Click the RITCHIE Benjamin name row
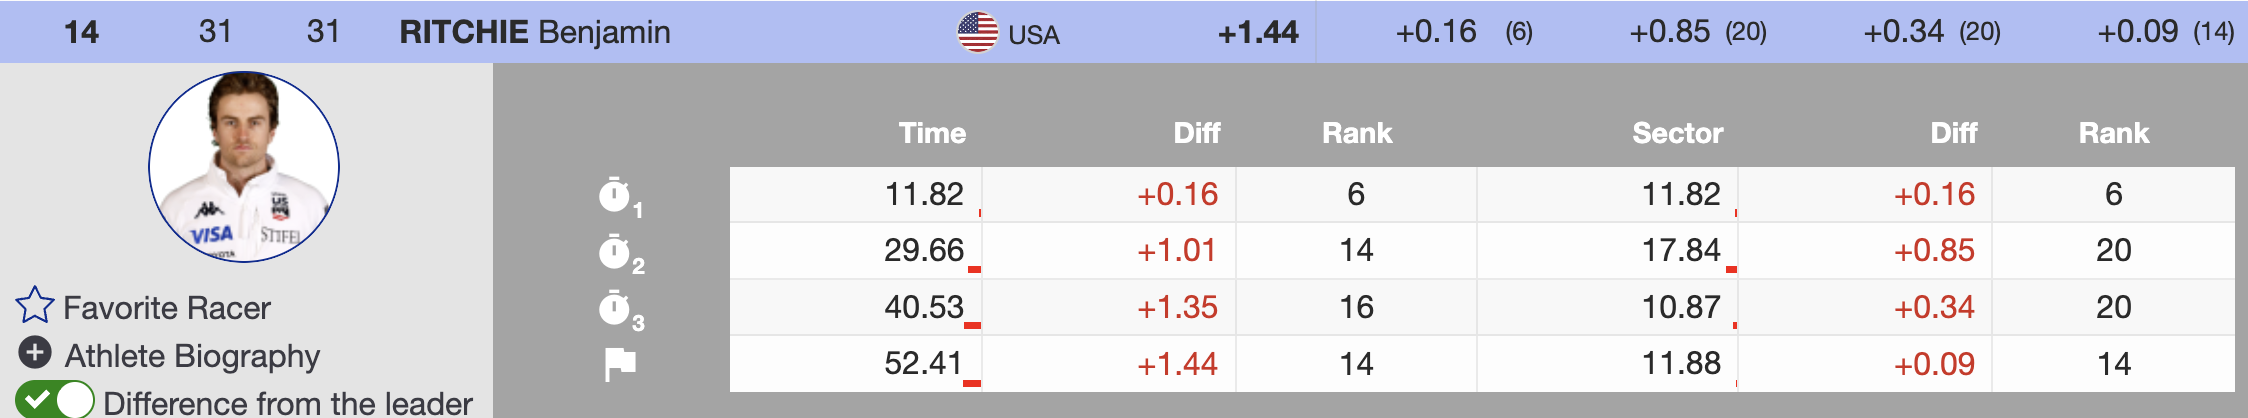Image resolution: width=2248 pixels, height=418 pixels. tap(535, 32)
